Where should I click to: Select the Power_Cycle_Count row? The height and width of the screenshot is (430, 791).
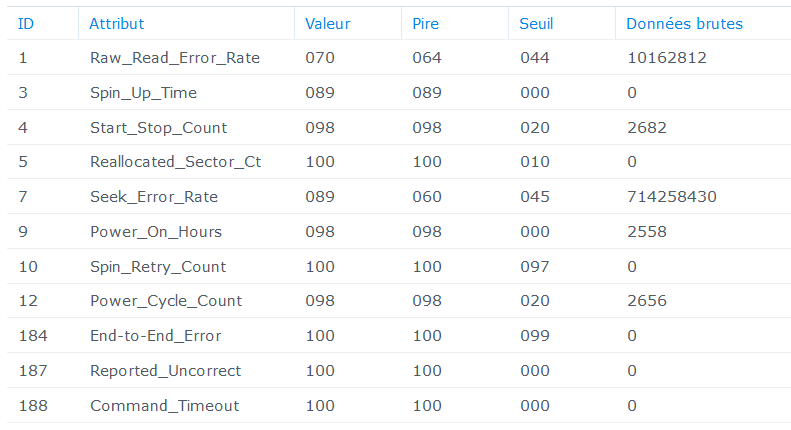pos(399,301)
